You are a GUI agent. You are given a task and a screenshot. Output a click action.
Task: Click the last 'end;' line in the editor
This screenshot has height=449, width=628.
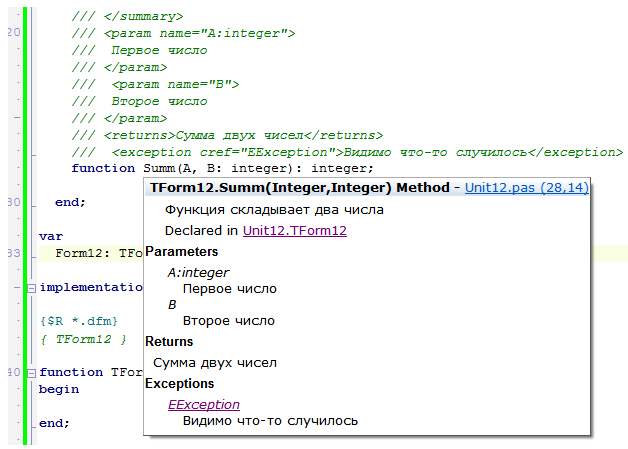pyautogui.click(x=54, y=423)
